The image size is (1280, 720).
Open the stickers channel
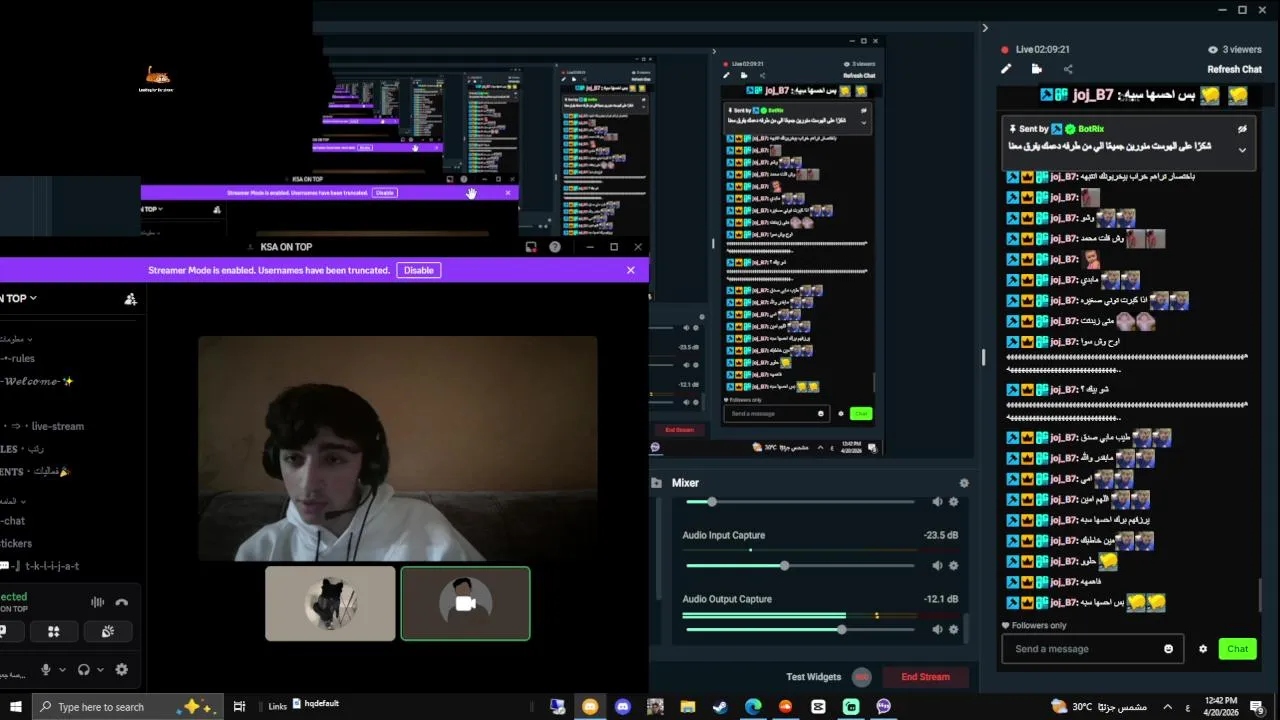[x=16, y=544]
